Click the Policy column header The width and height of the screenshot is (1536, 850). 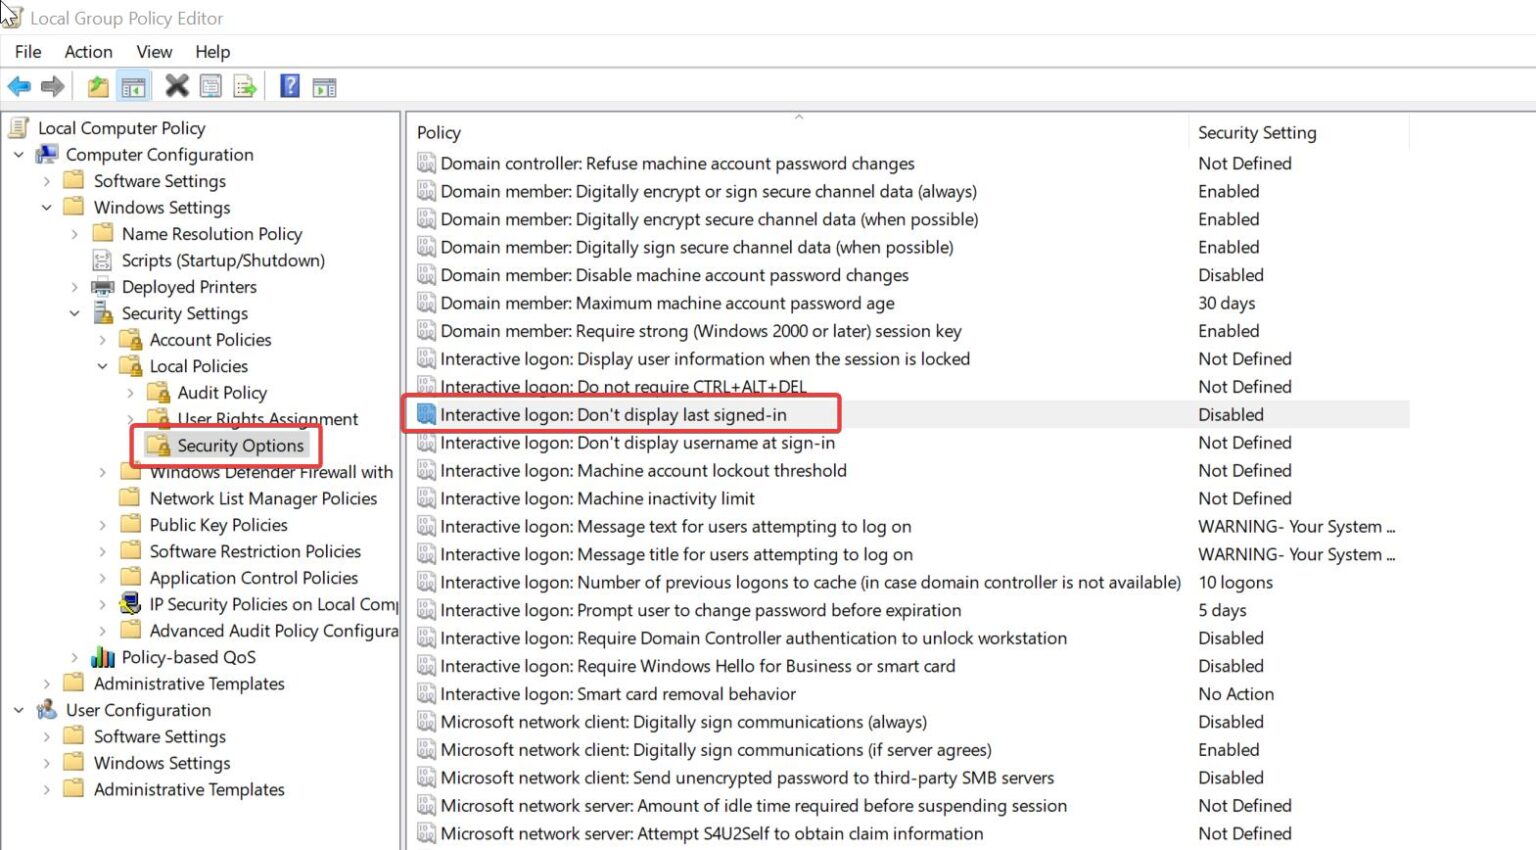click(x=439, y=132)
